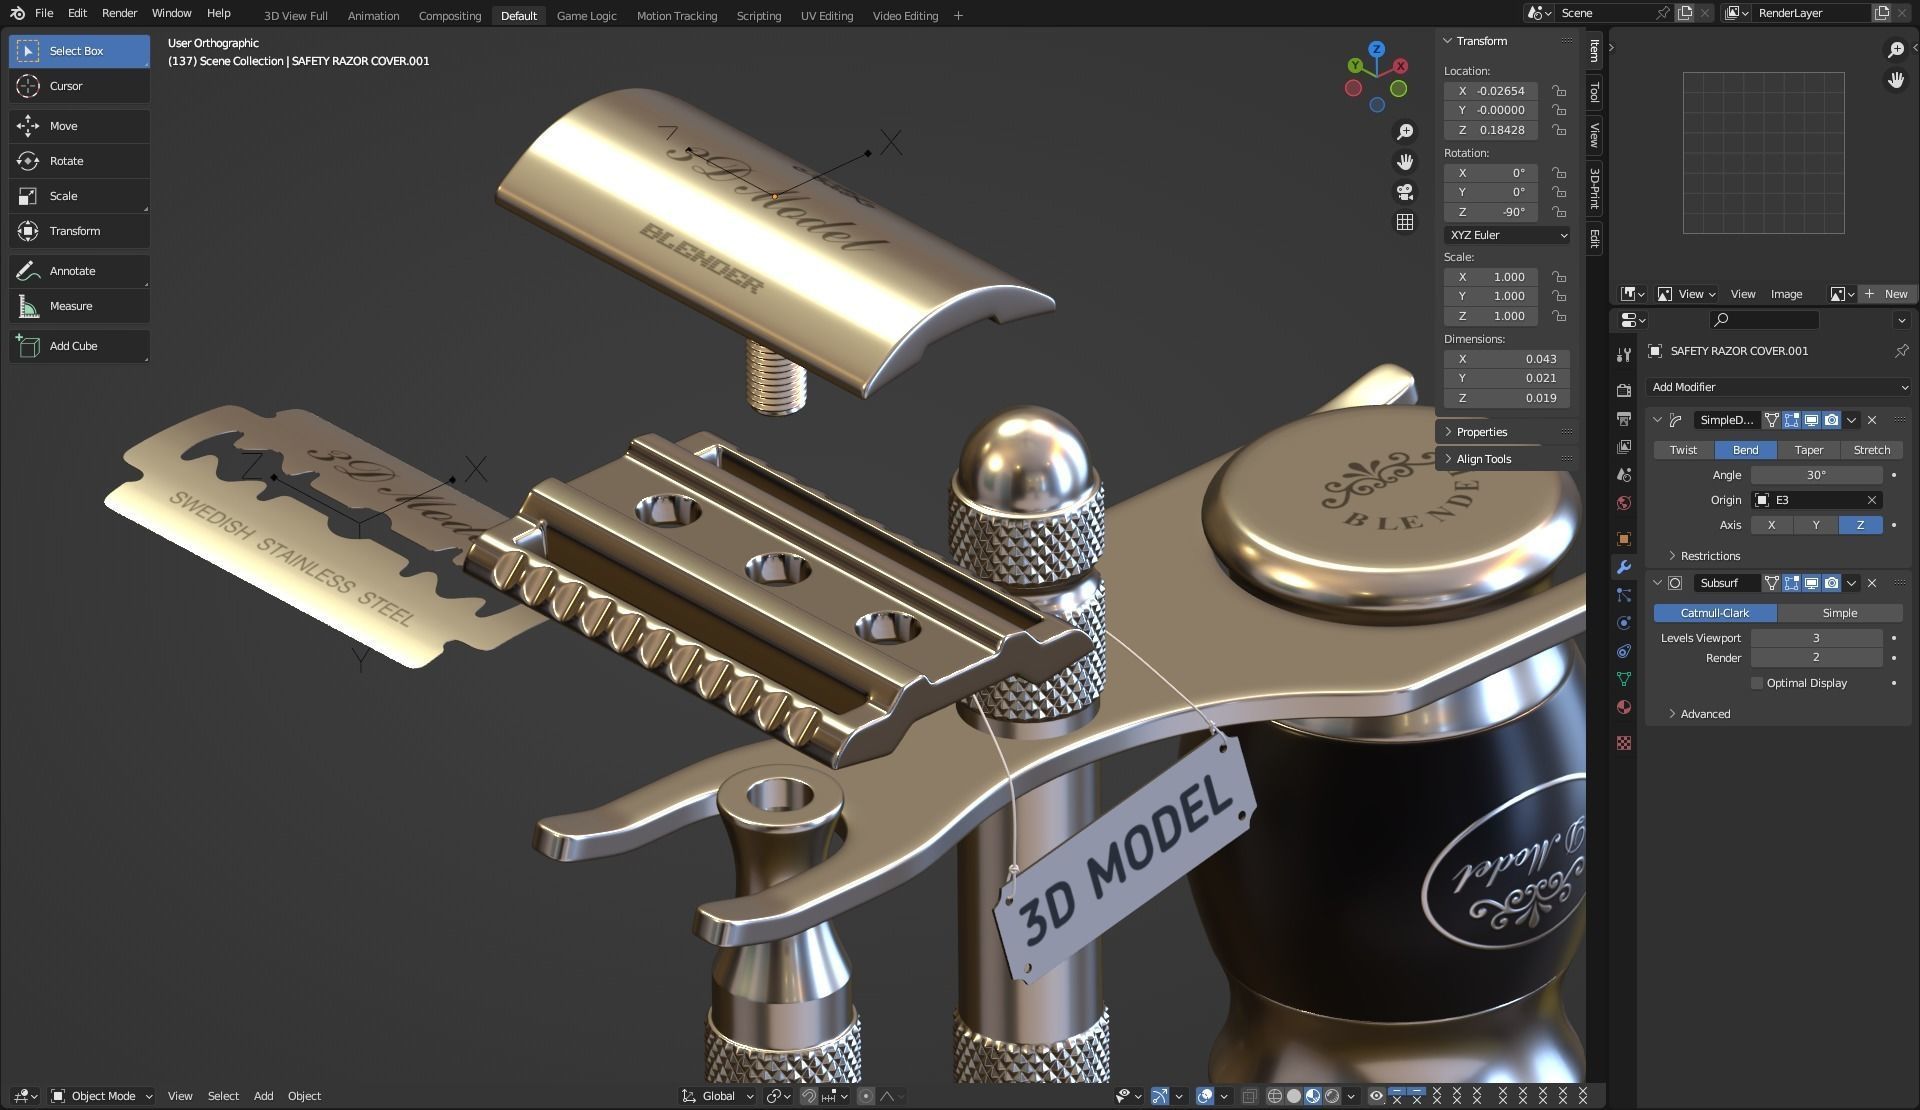Open the Output properties tab

[1624, 418]
